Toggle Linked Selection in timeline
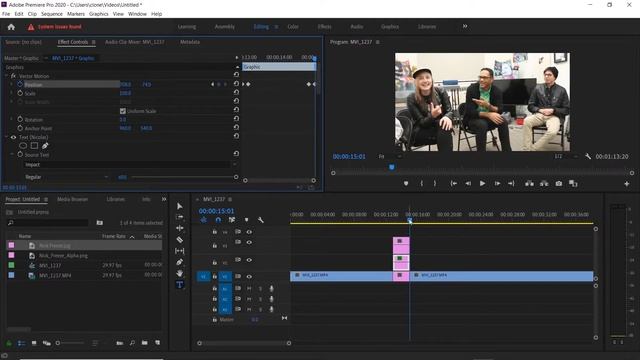 coord(232,220)
